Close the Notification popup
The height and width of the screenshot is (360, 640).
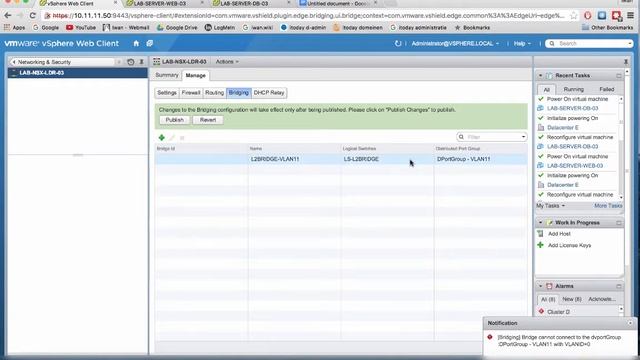(630, 323)
